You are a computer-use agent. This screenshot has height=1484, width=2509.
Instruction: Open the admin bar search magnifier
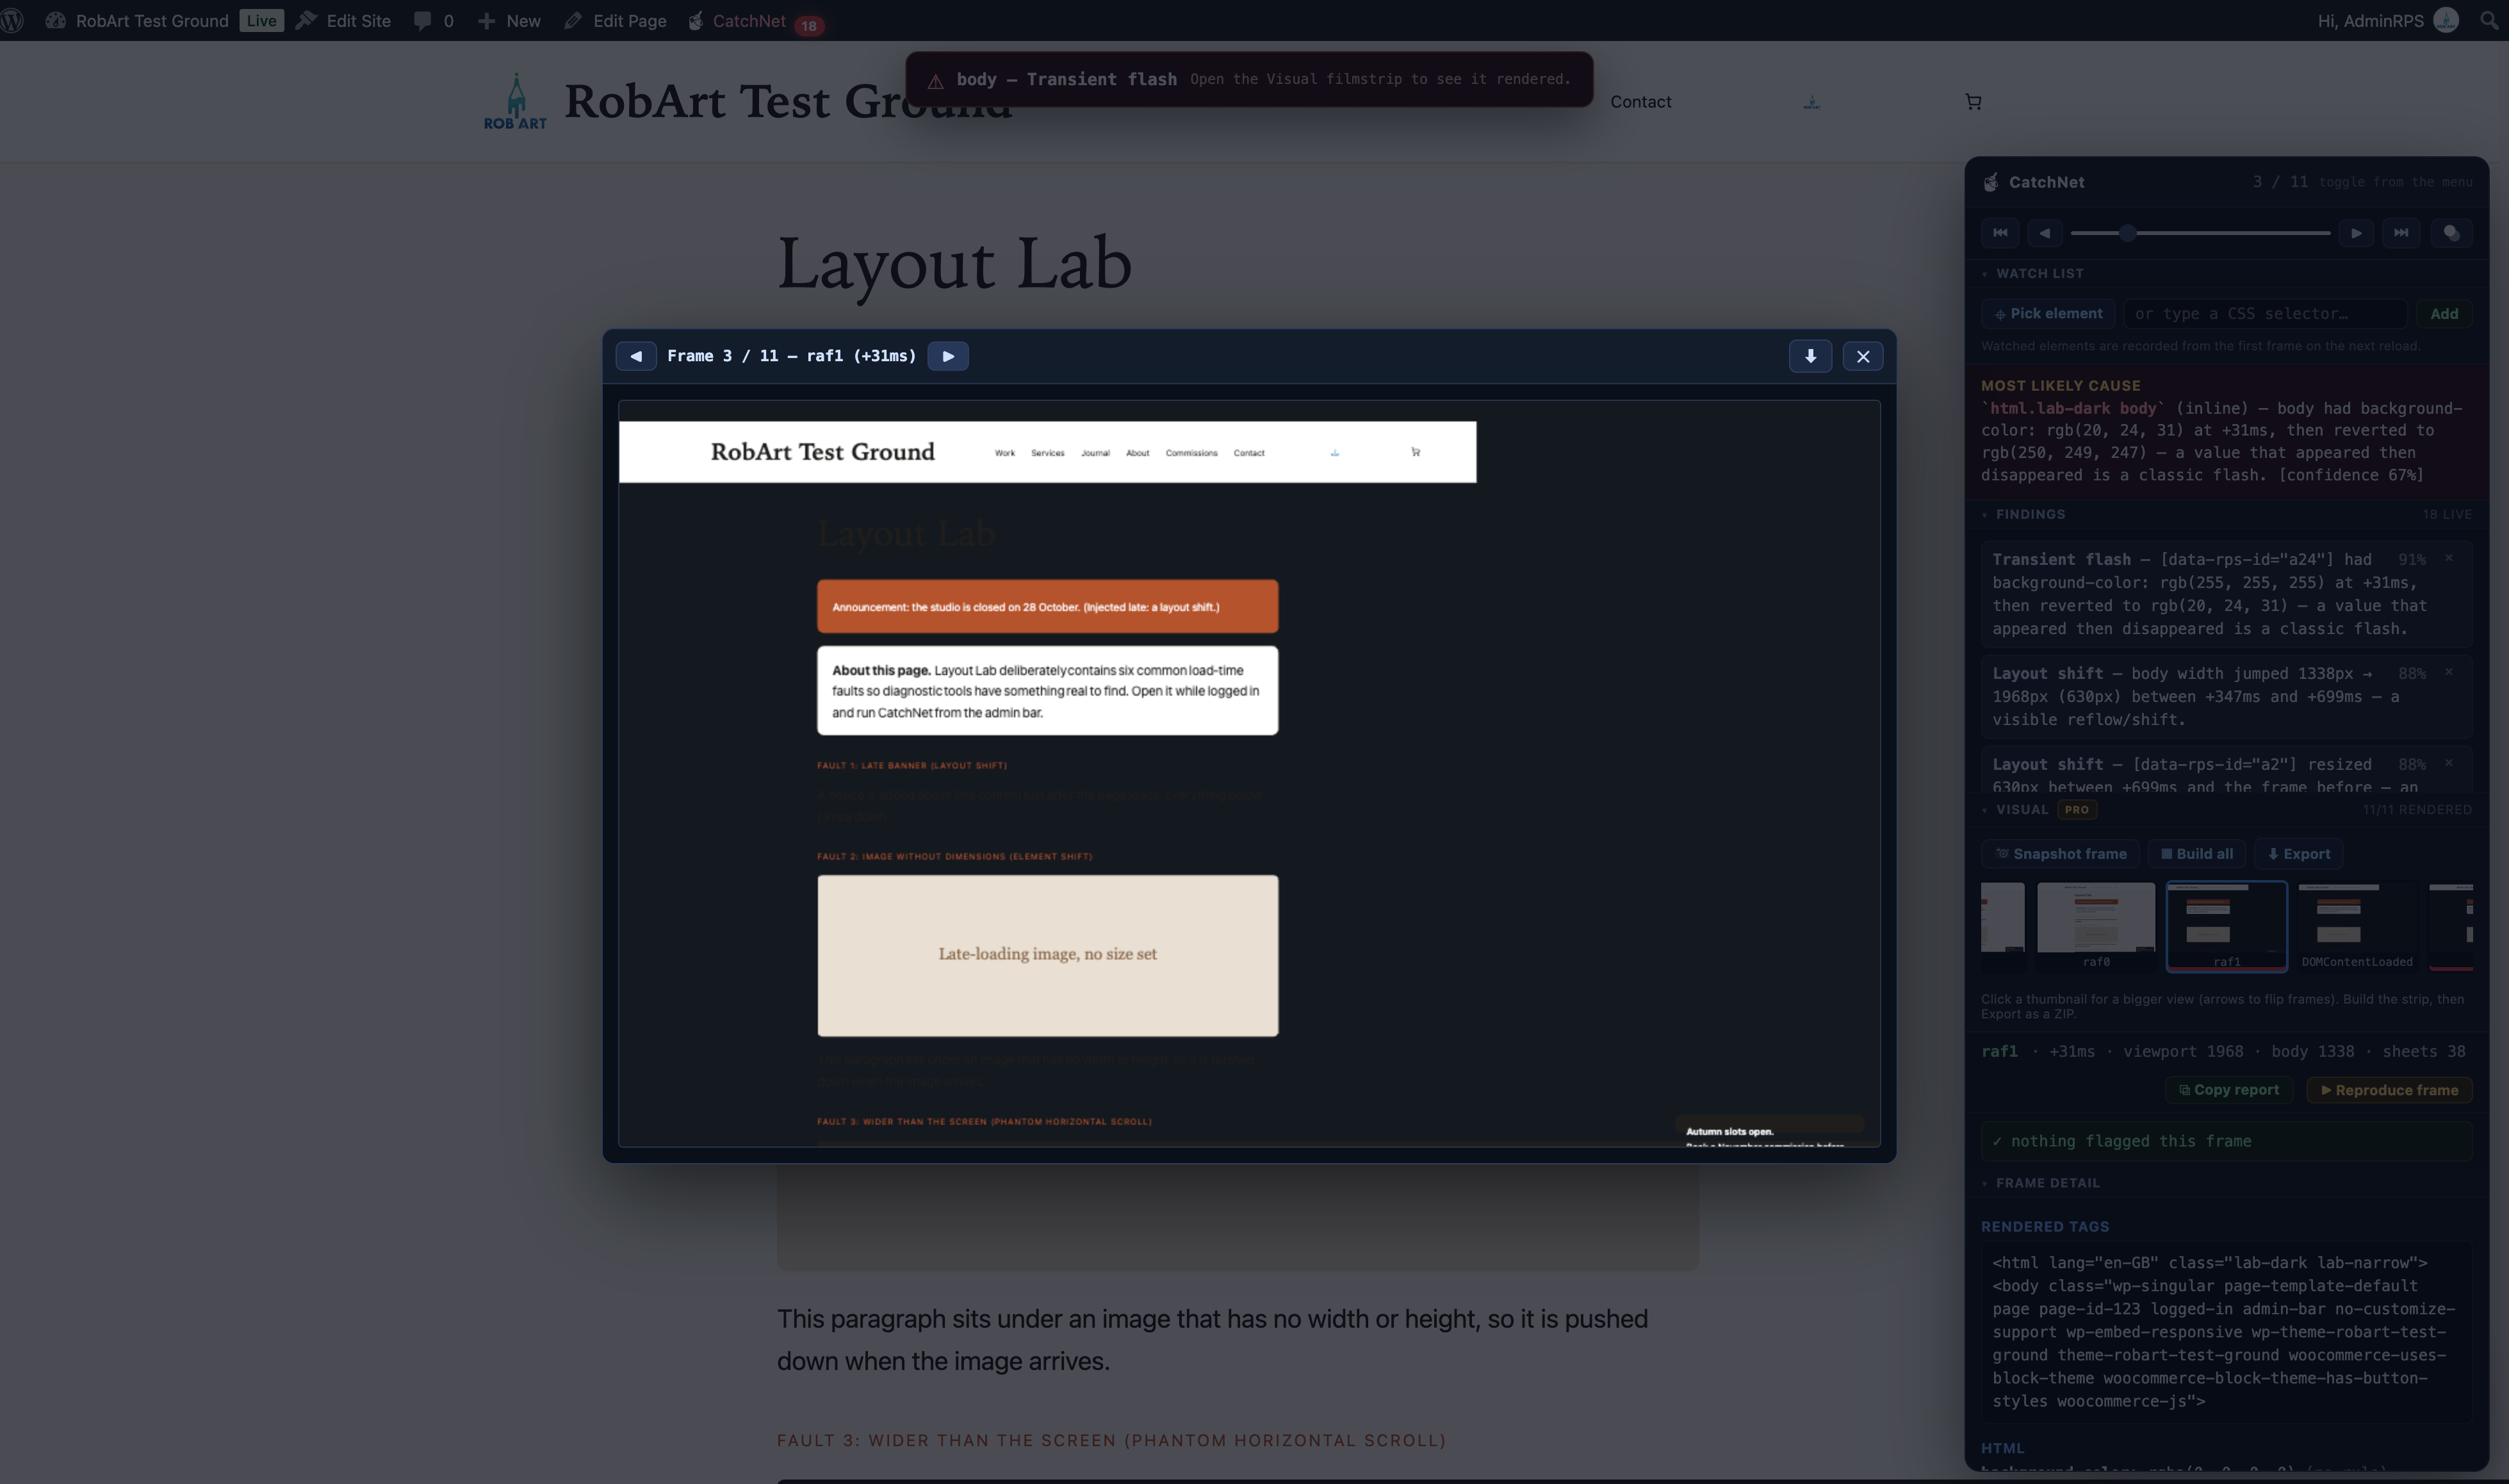[x=2489, y=20]
